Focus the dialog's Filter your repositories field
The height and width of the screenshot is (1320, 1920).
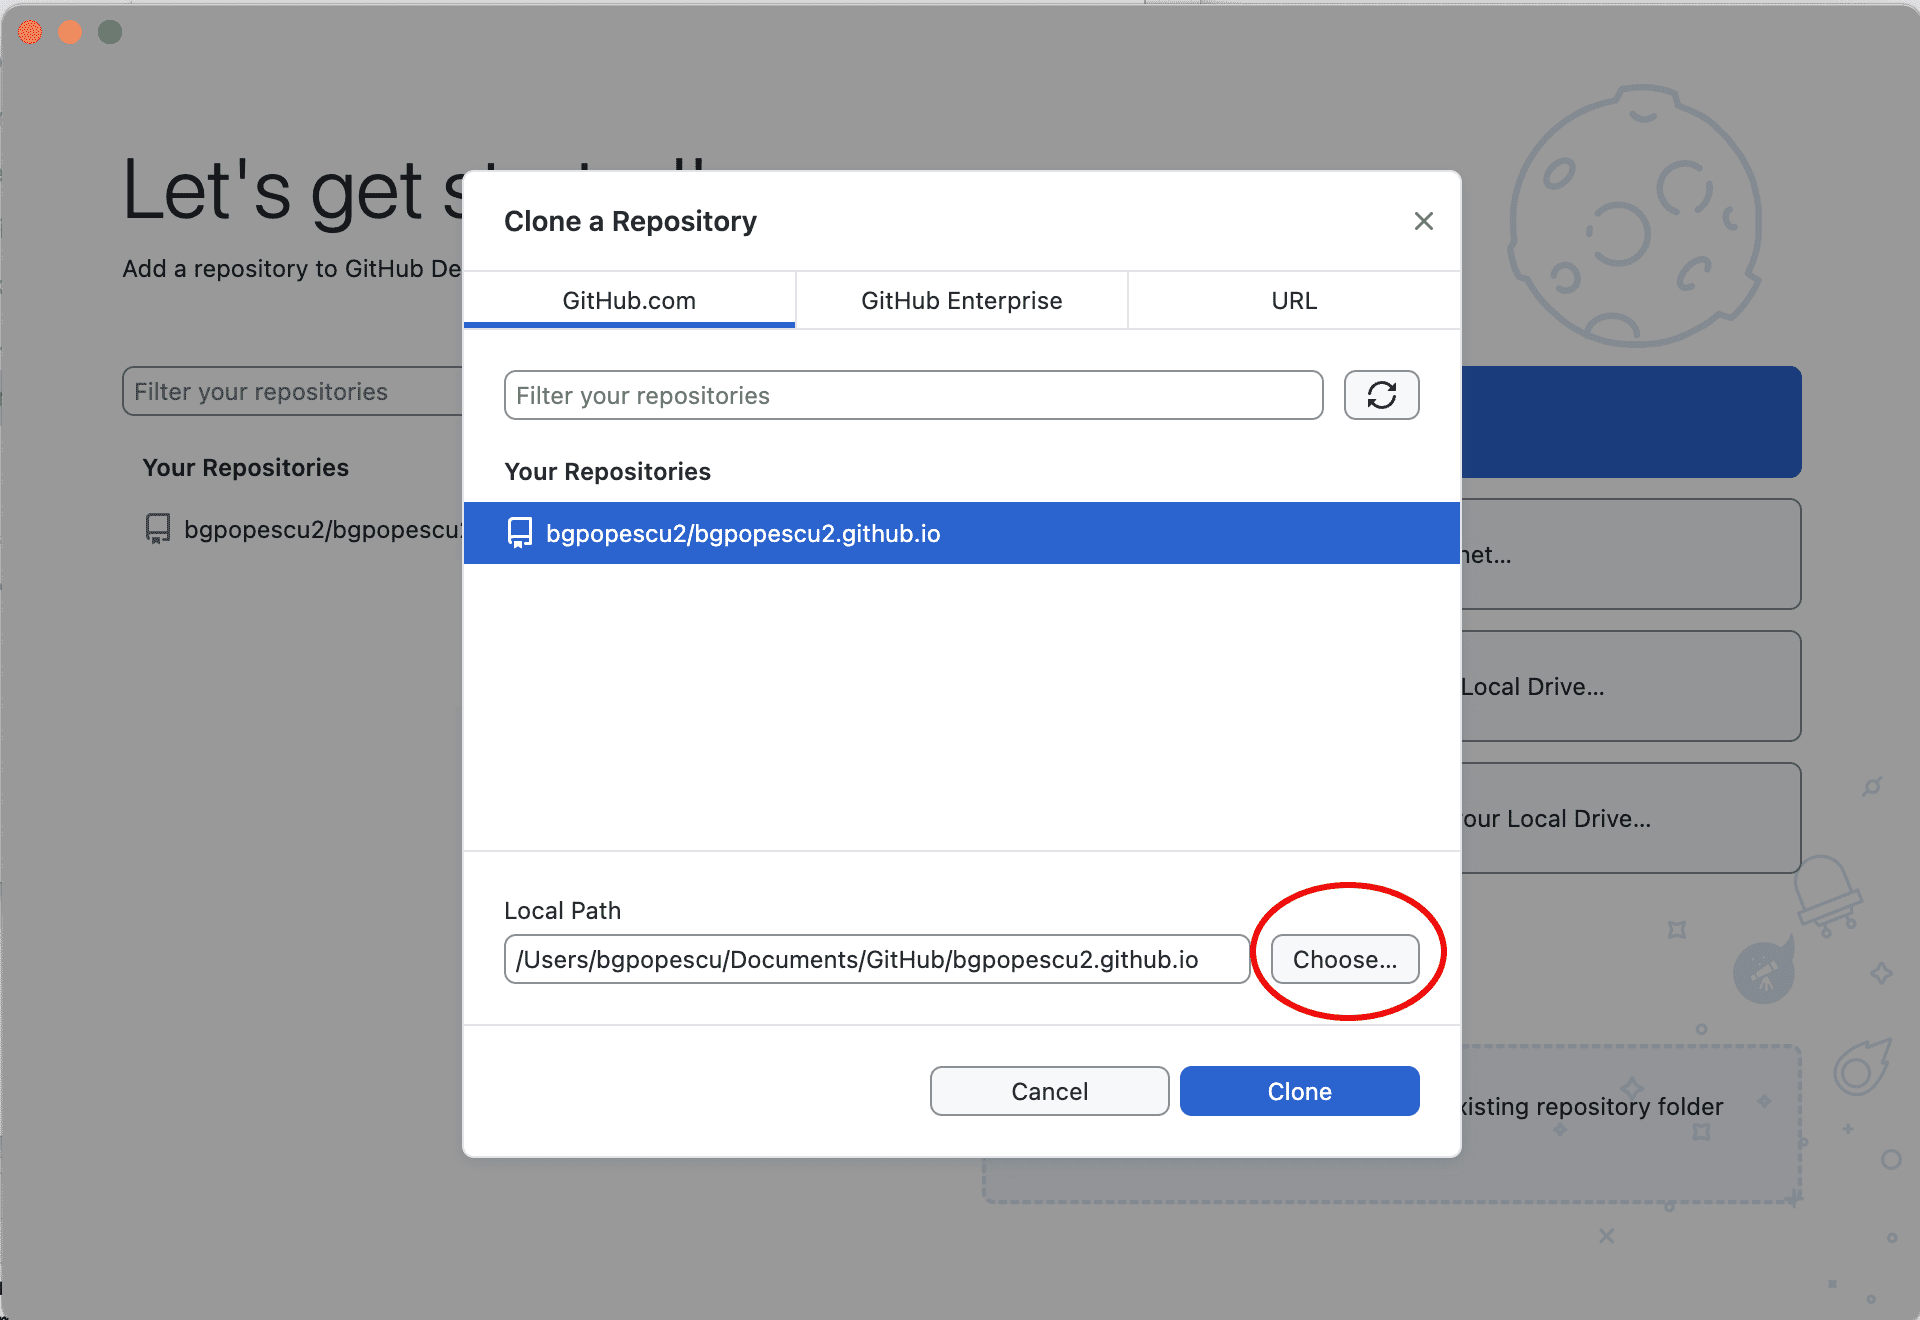(x=912, y=396)
